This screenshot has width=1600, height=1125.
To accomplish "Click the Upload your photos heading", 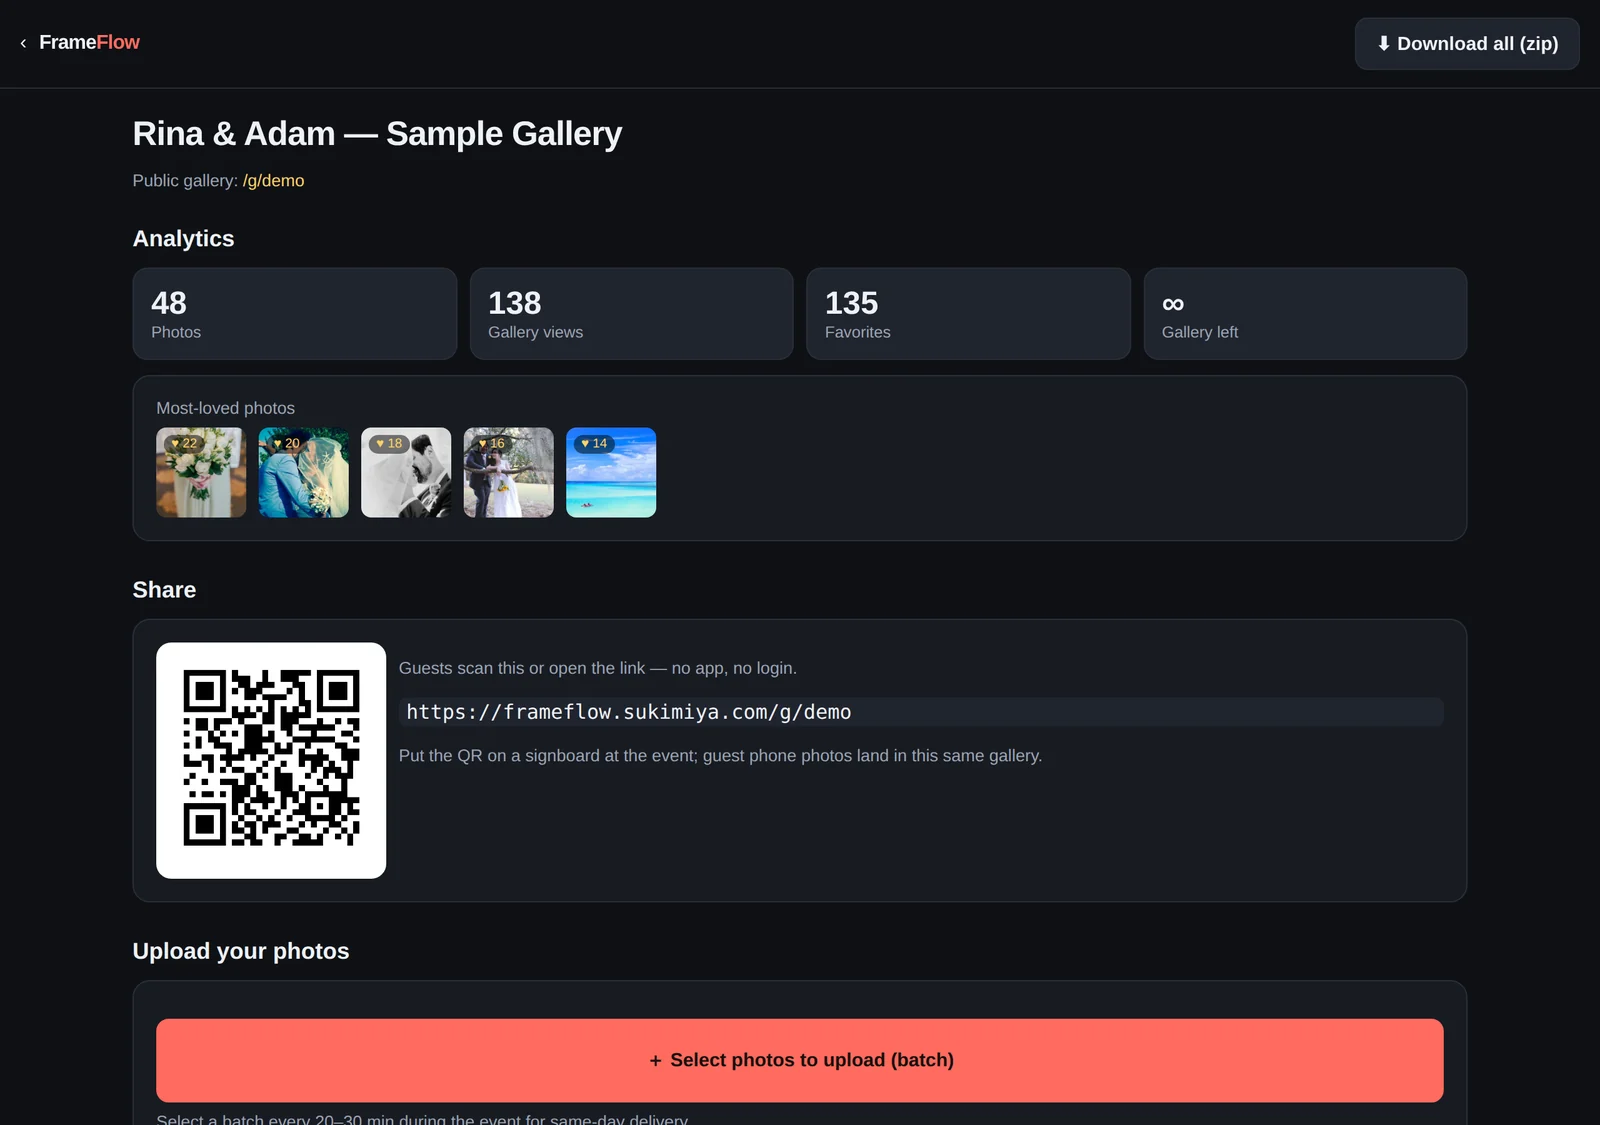I will pos(241,951).
